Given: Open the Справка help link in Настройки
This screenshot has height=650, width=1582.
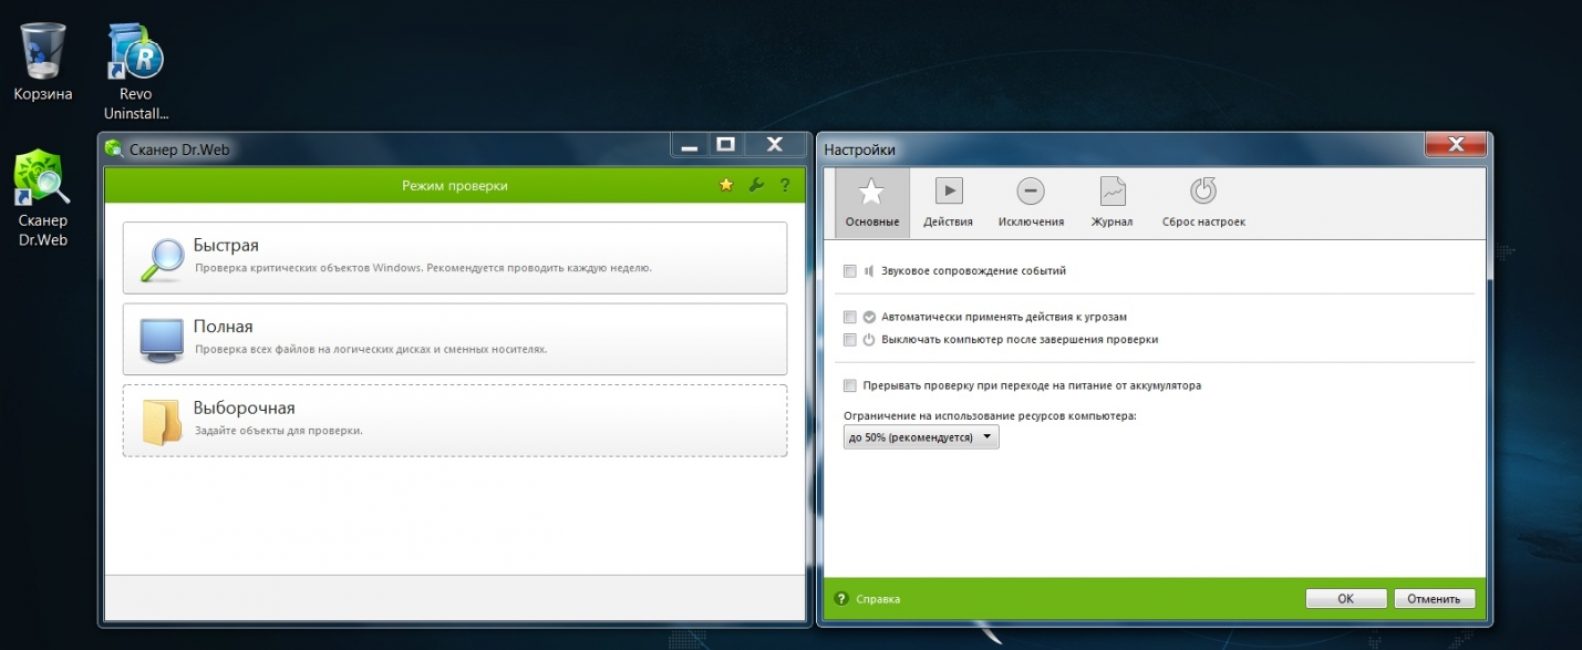Looking at the screenshot, I should [x=878, y=599].
